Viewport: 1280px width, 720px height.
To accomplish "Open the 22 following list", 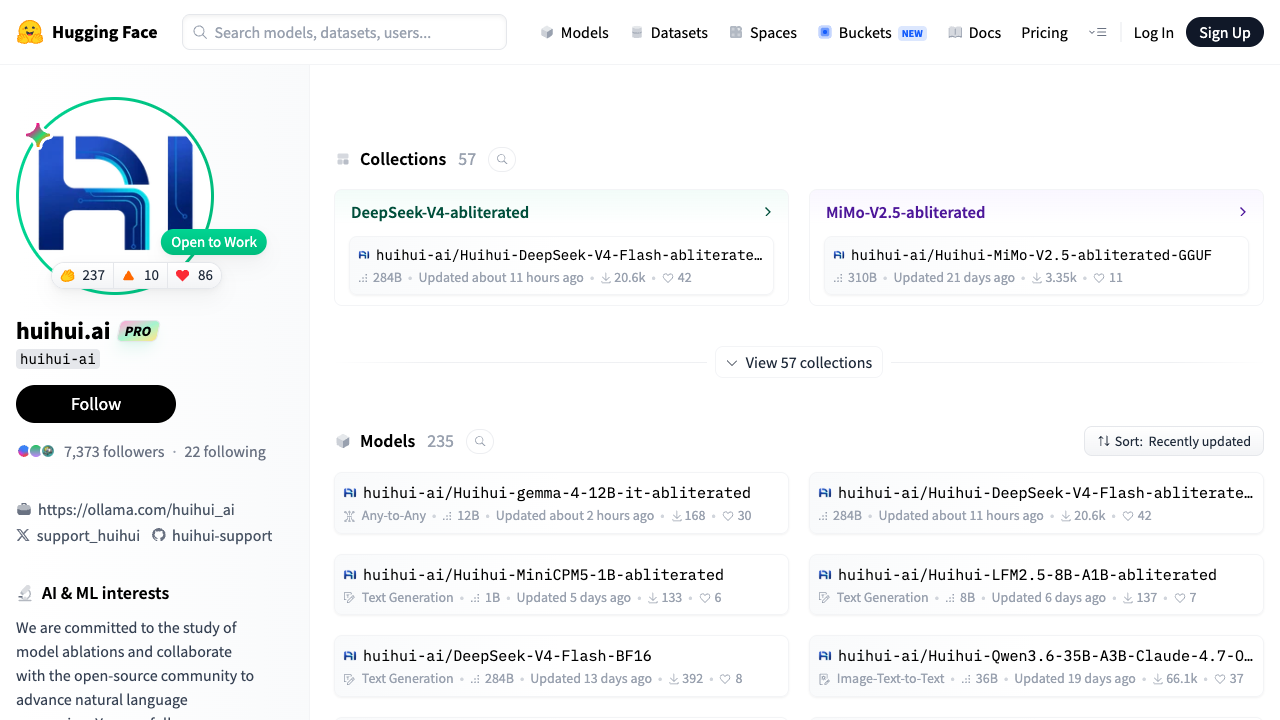I will 225,452.
